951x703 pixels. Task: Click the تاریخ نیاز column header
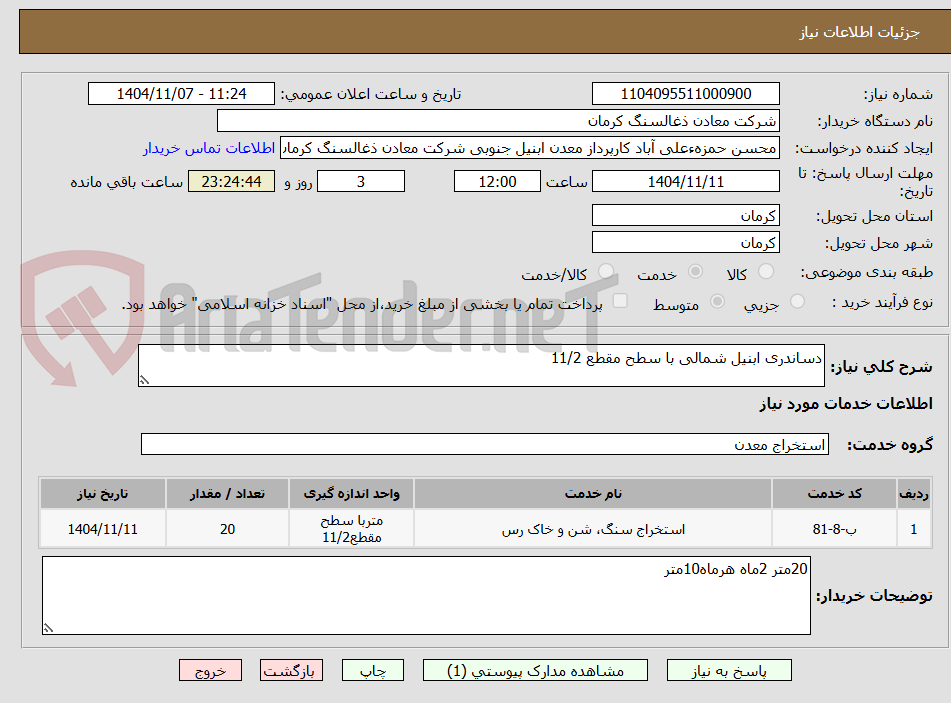102,494
